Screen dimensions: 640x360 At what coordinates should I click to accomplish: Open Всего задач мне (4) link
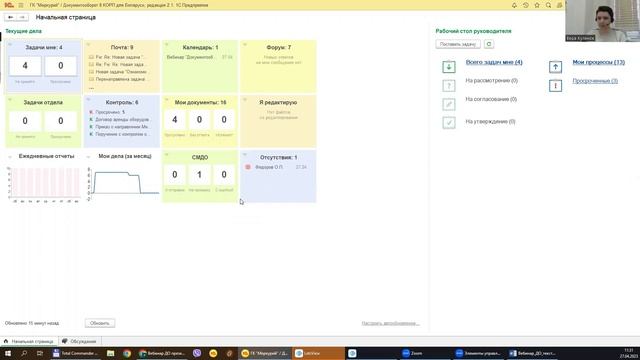click(494, 62)
